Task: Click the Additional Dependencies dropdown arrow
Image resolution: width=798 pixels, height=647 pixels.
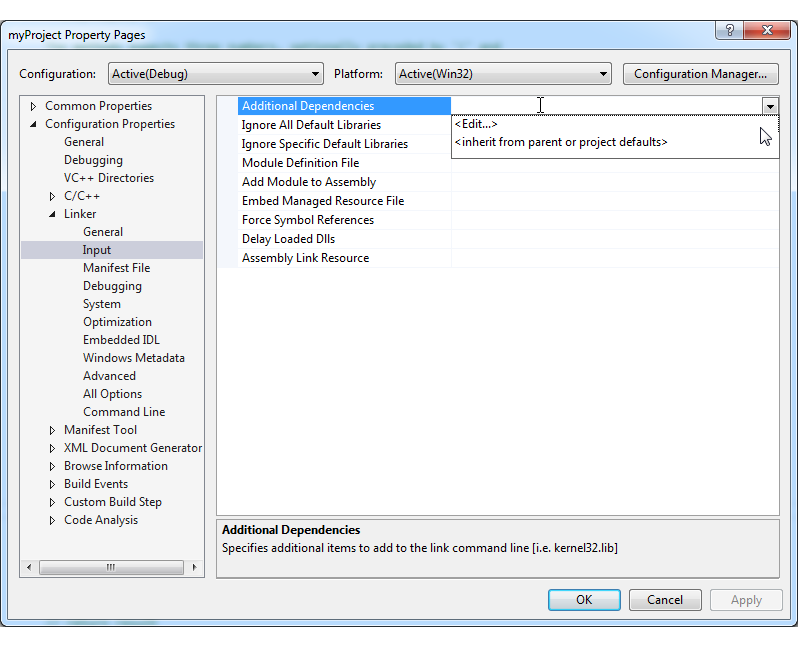Action: 770,106
